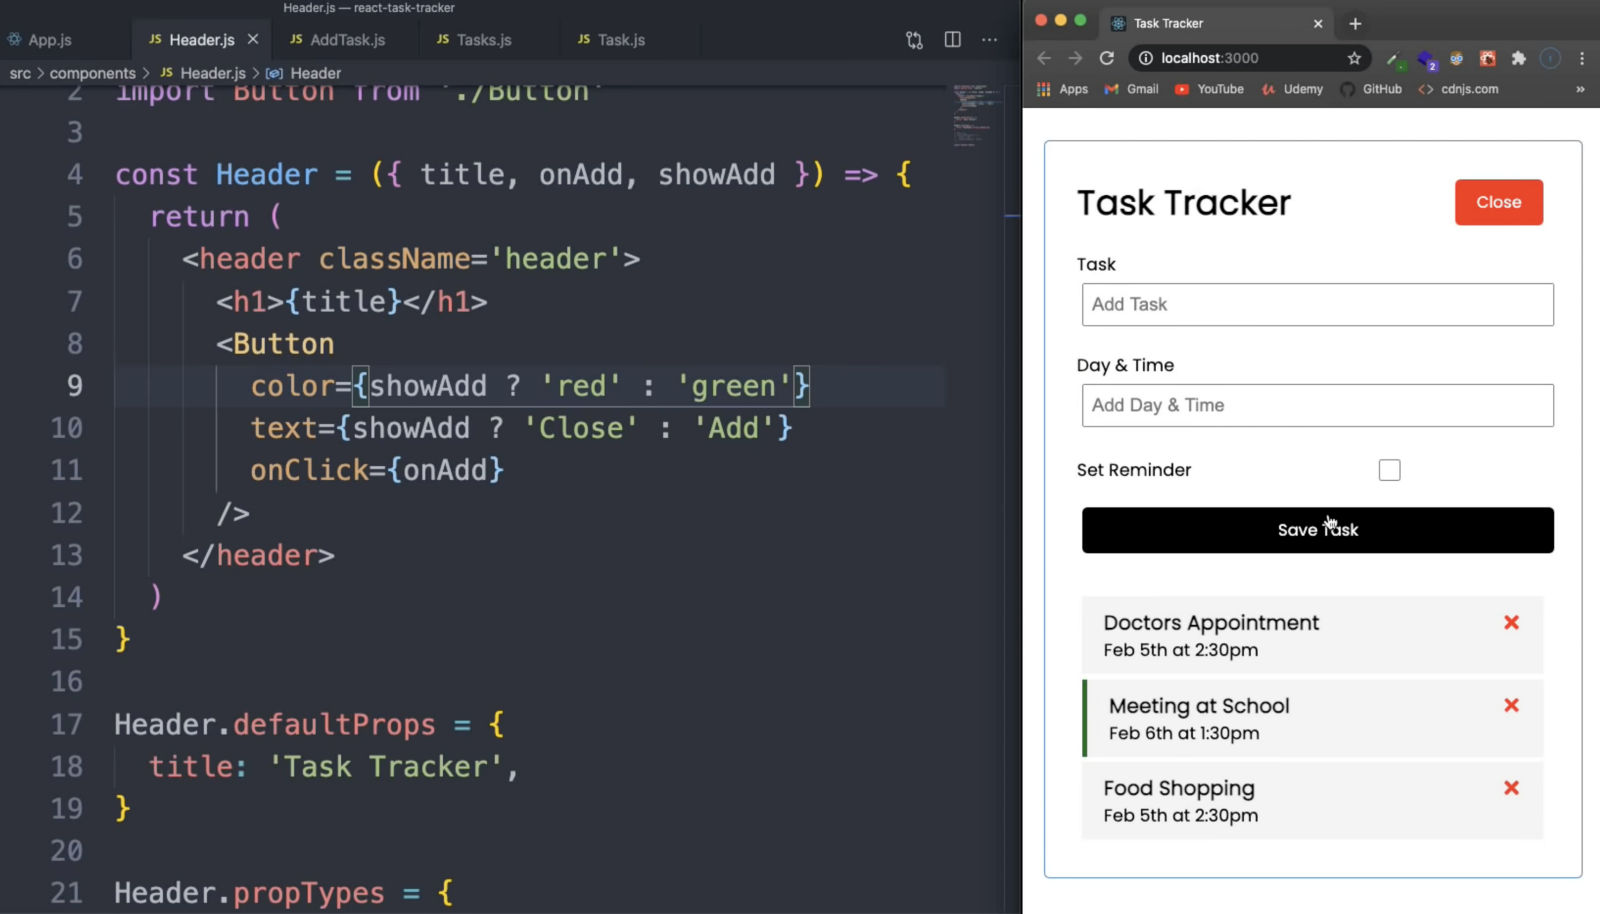Open the YouTube bookmark

pyautogui.click(x=1209, y=89)
